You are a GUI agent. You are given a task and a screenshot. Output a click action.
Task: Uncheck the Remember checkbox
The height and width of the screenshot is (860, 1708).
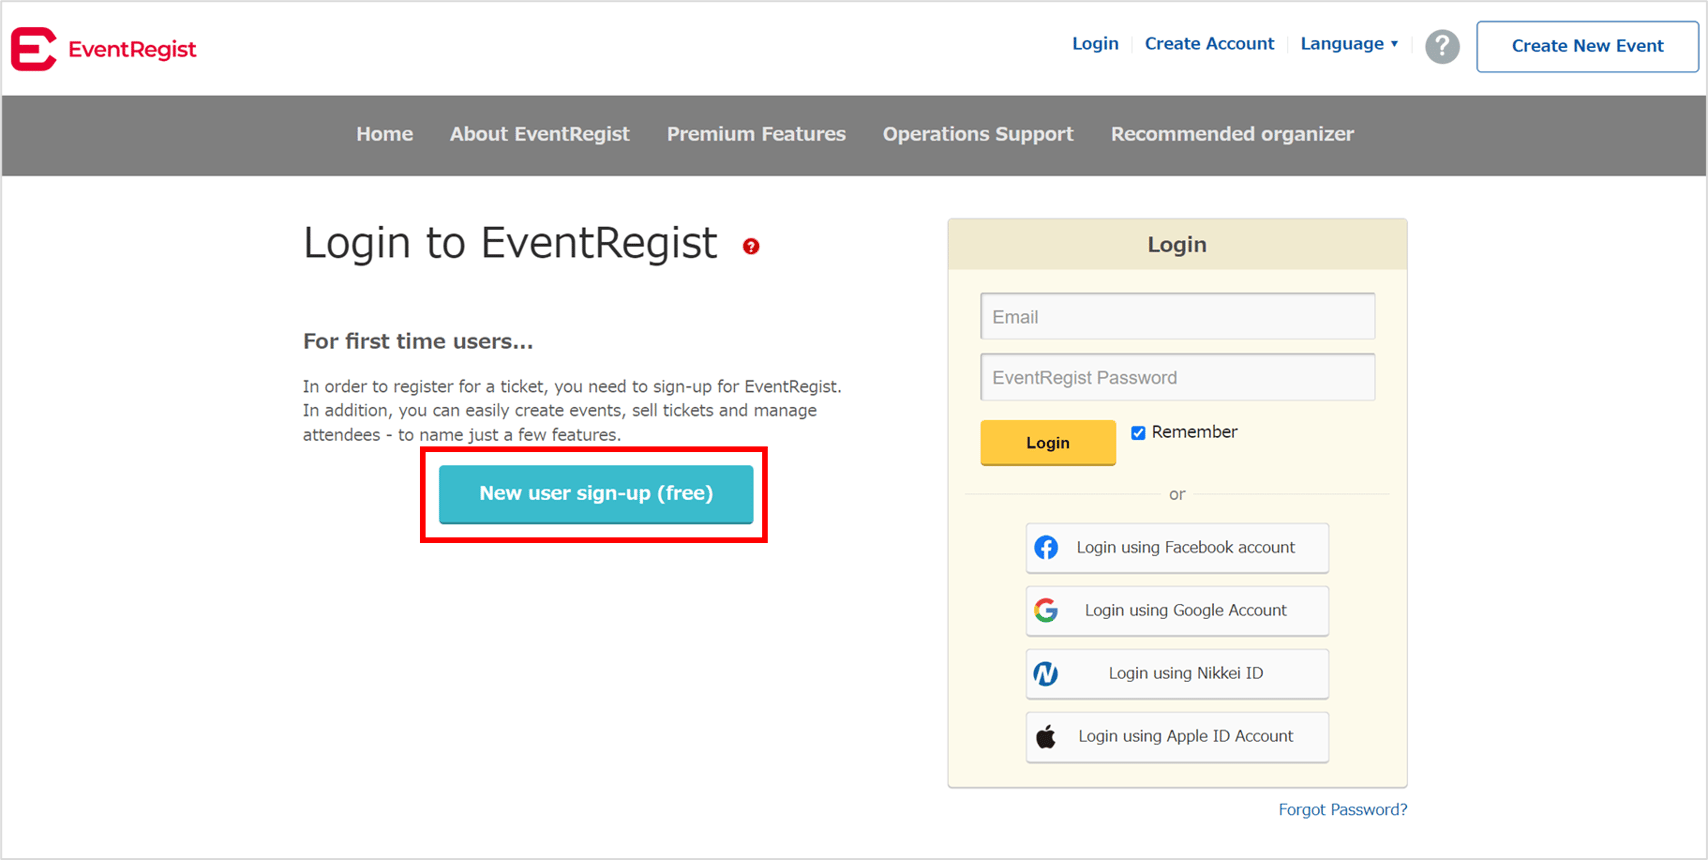pyautogui.click(x=1138, y=433)
